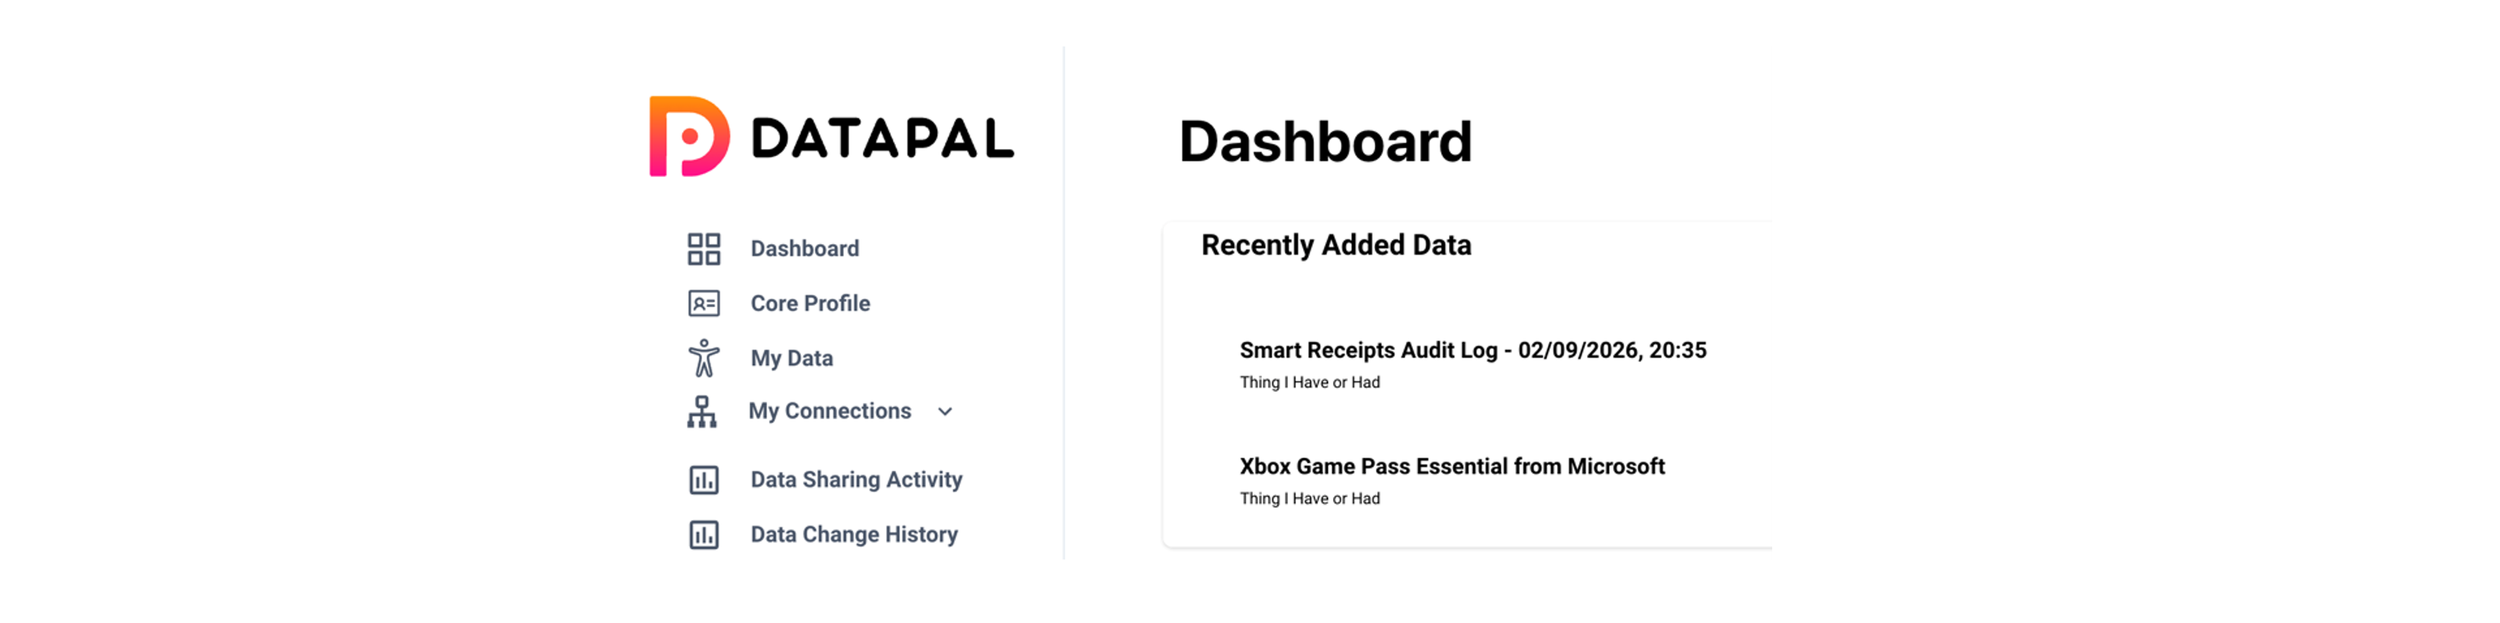View Data Change History page
The image size is (2500, 623).
tap(854, 534)
